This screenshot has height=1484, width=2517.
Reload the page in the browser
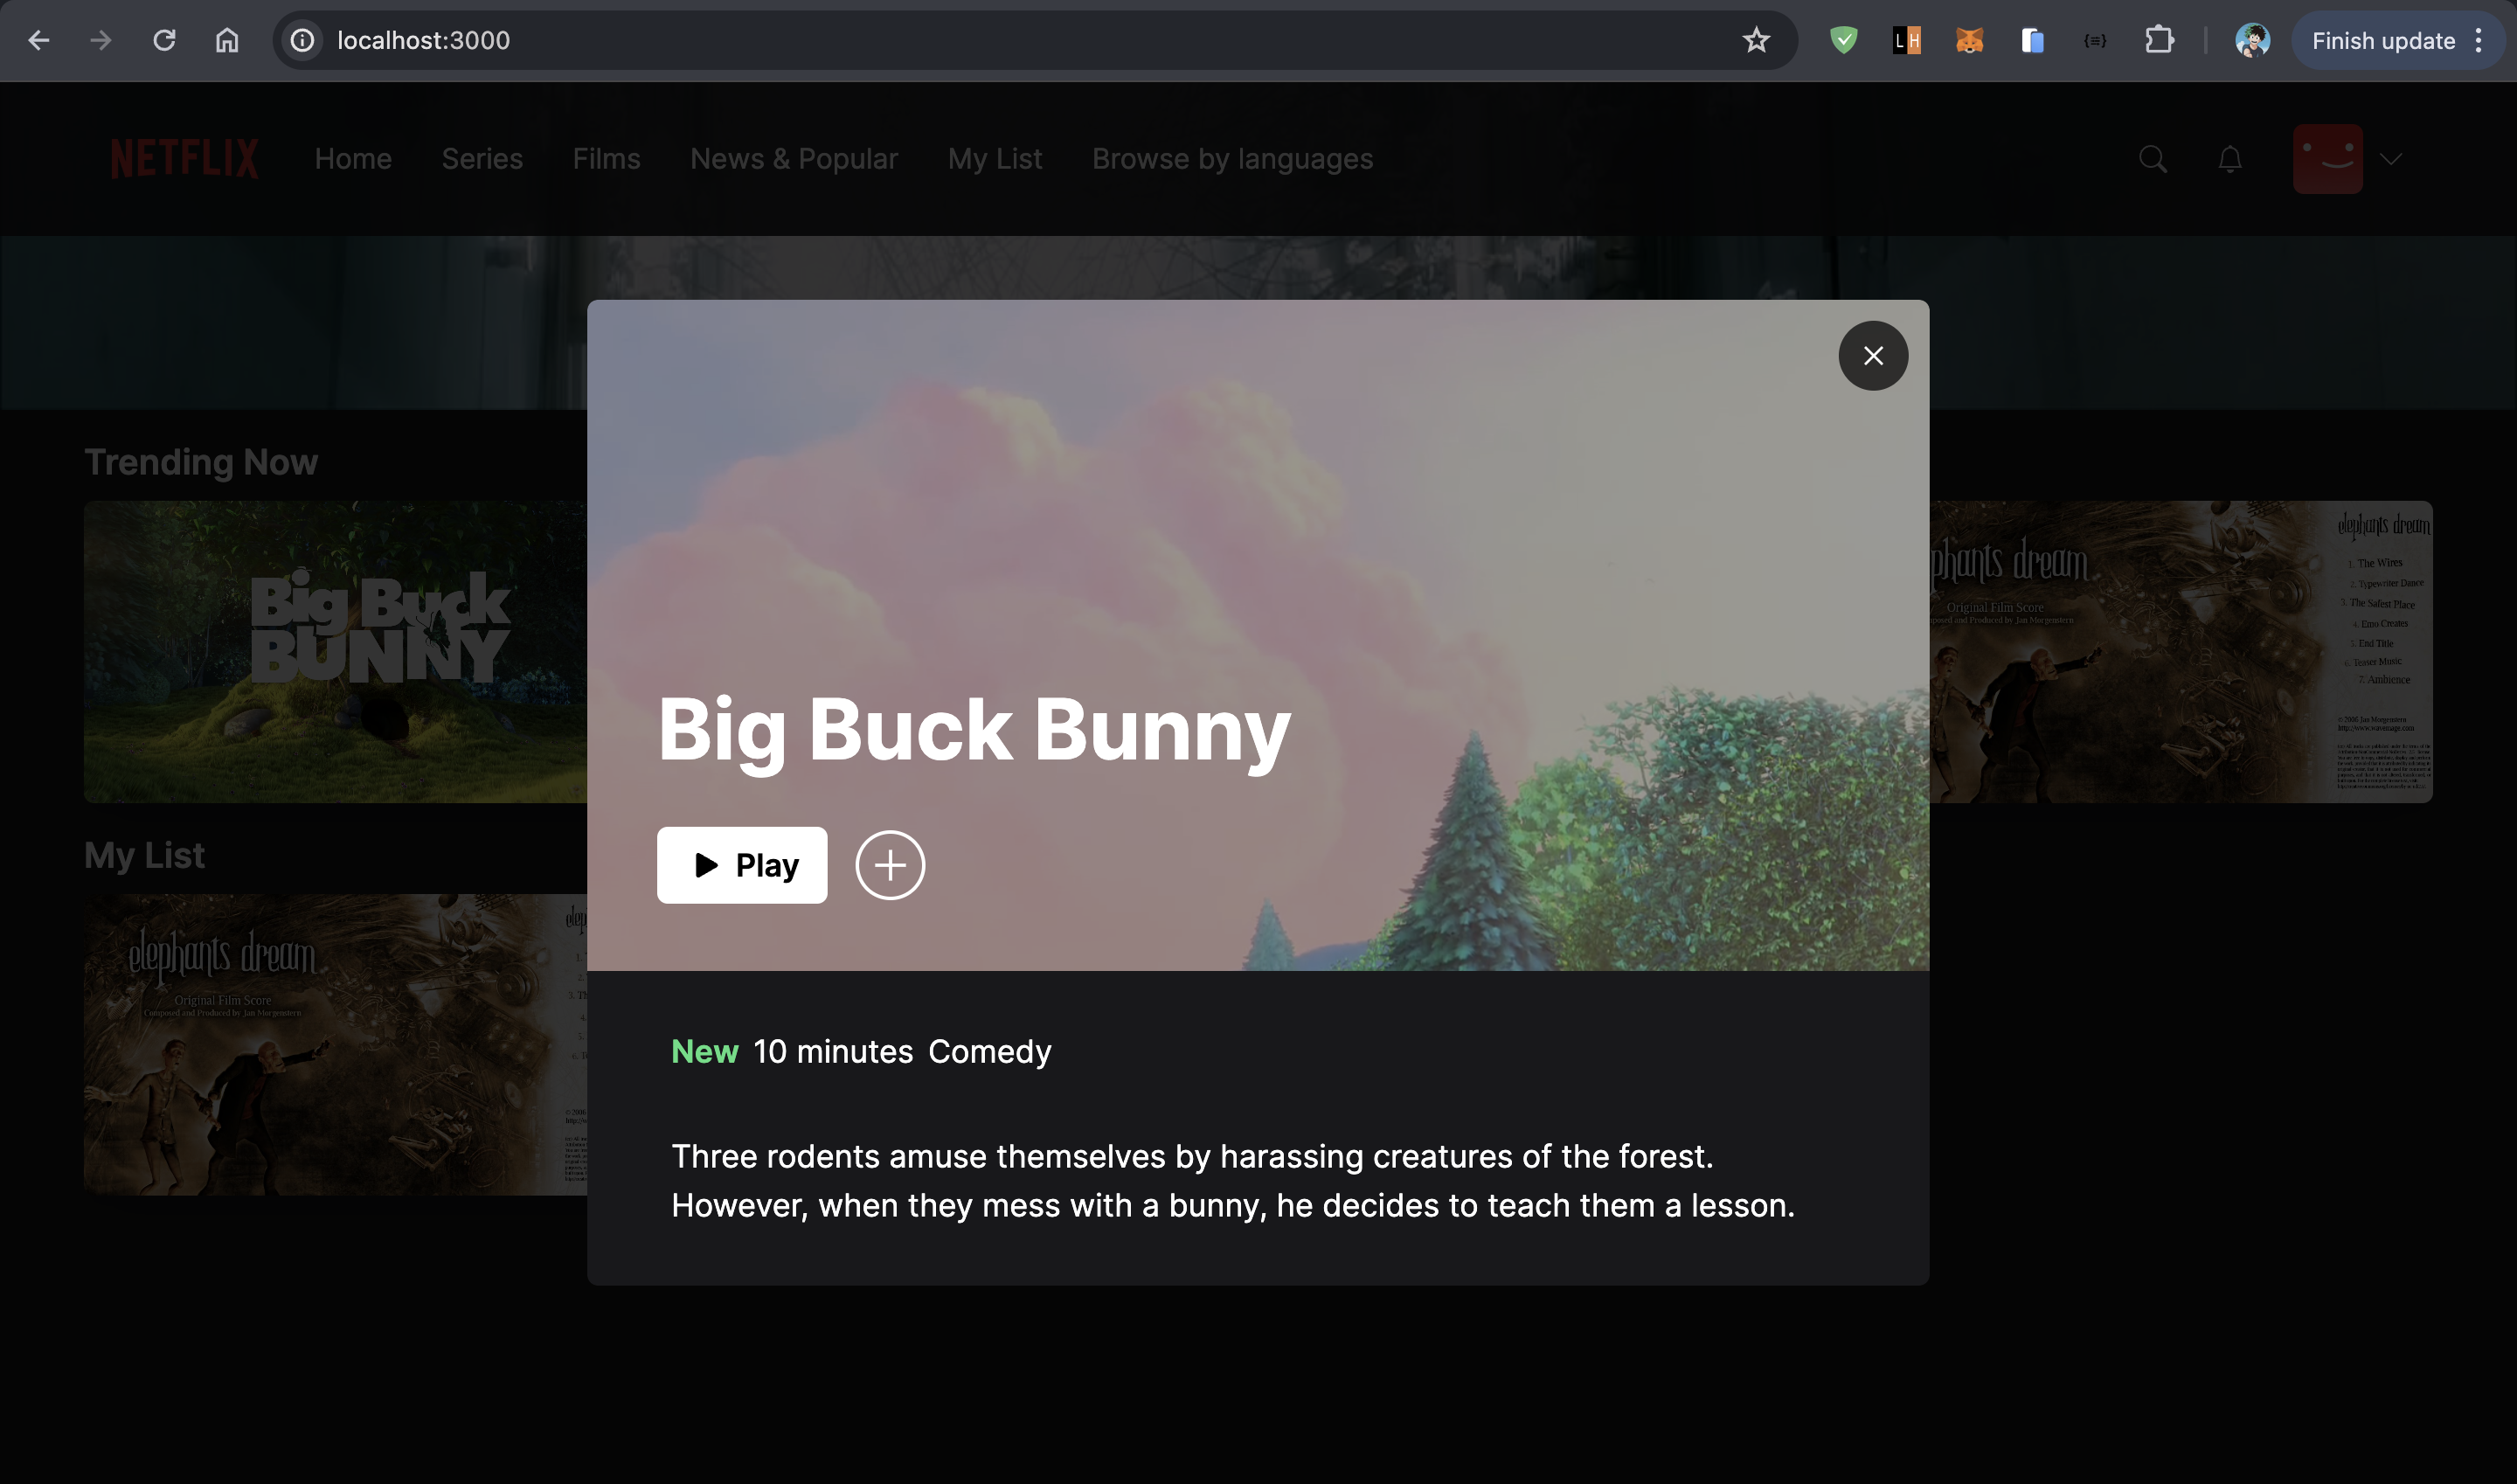[164, 41]
